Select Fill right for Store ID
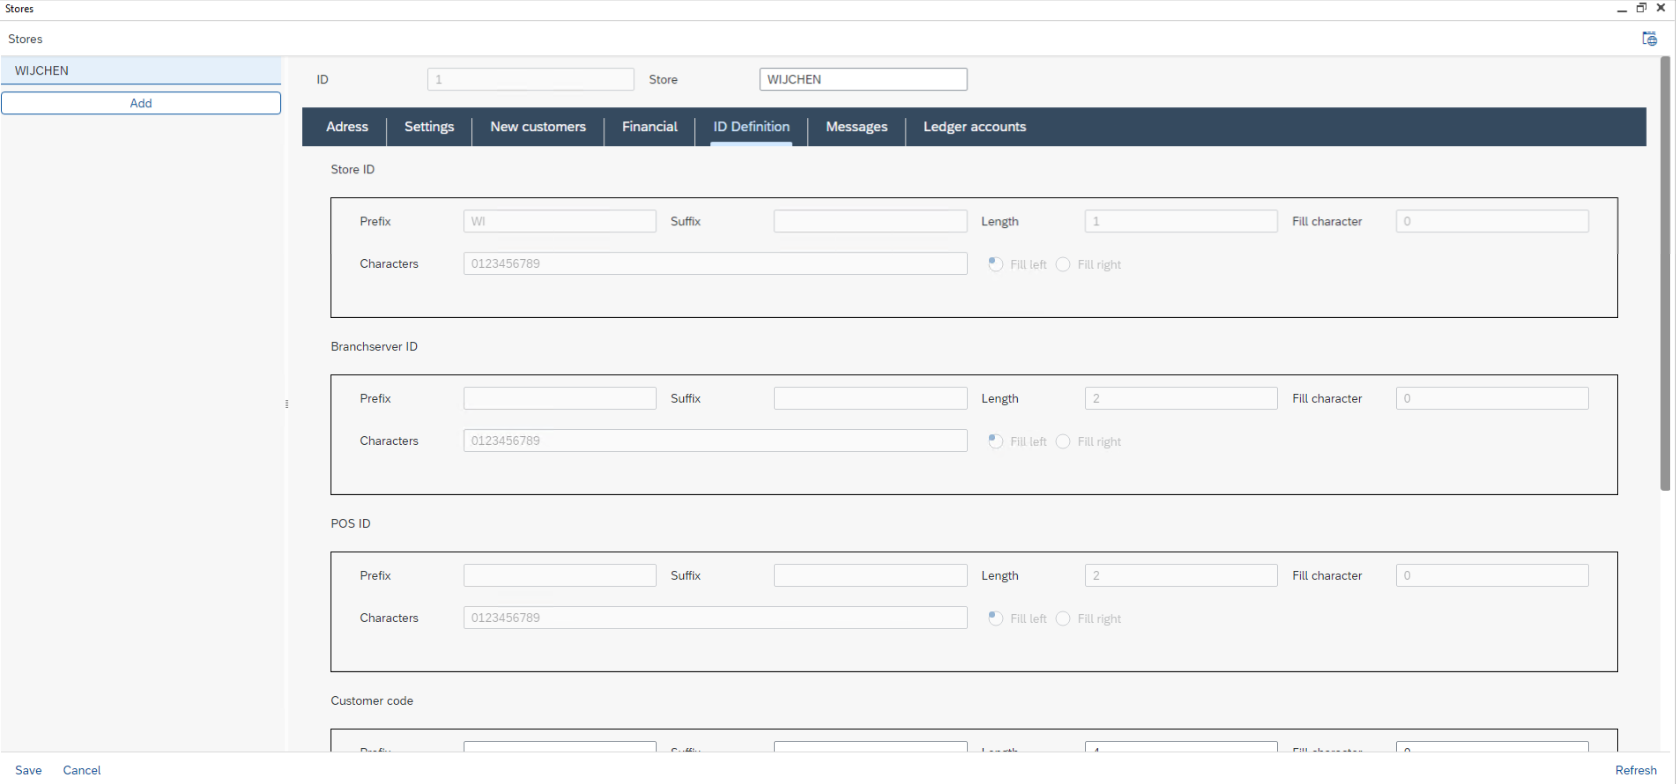This screenshot has width=1676, height=784. (x=1063, y=264)
